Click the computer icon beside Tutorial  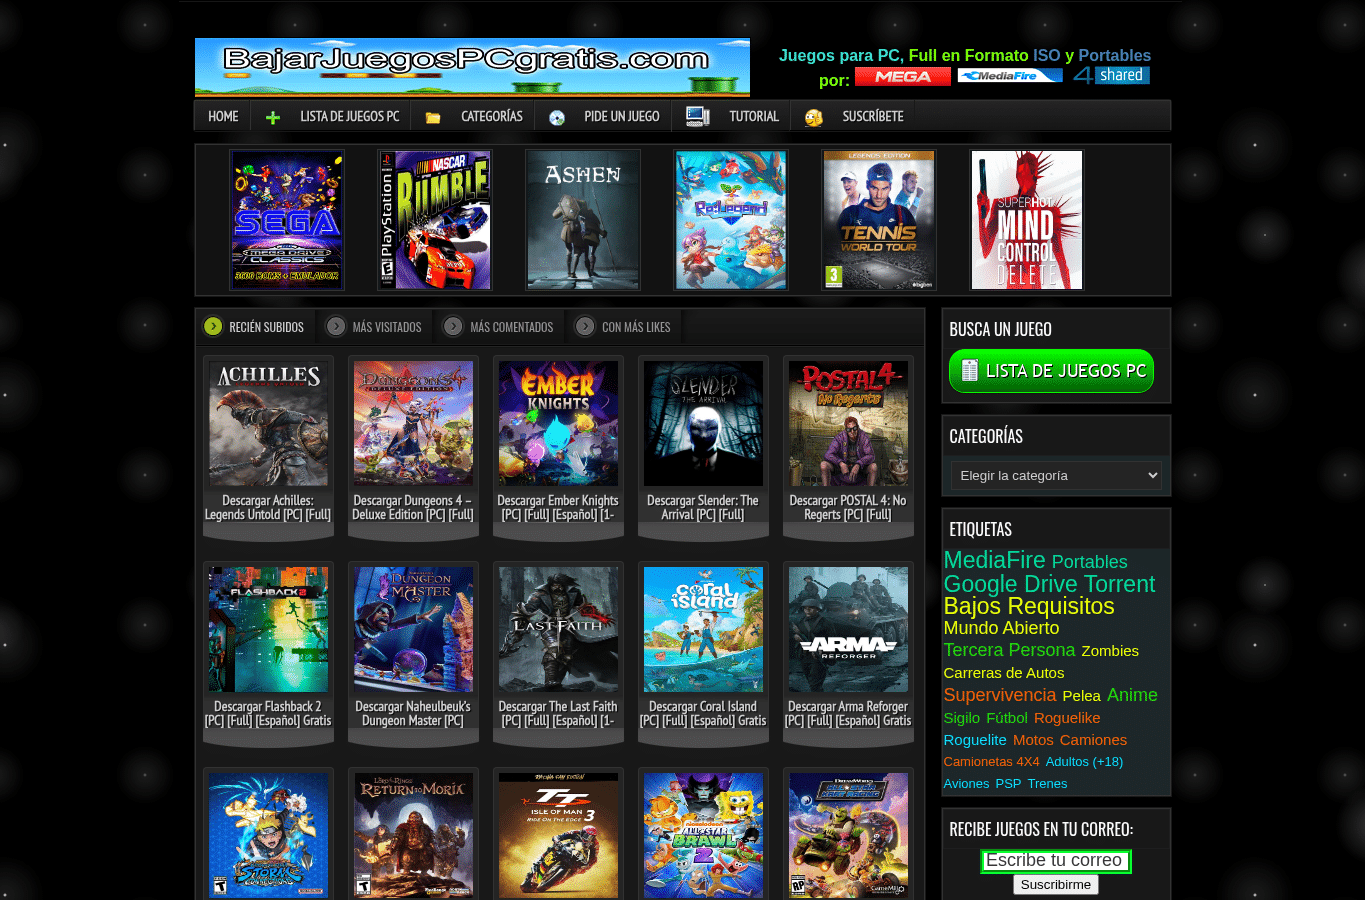(x=698, y=116)
